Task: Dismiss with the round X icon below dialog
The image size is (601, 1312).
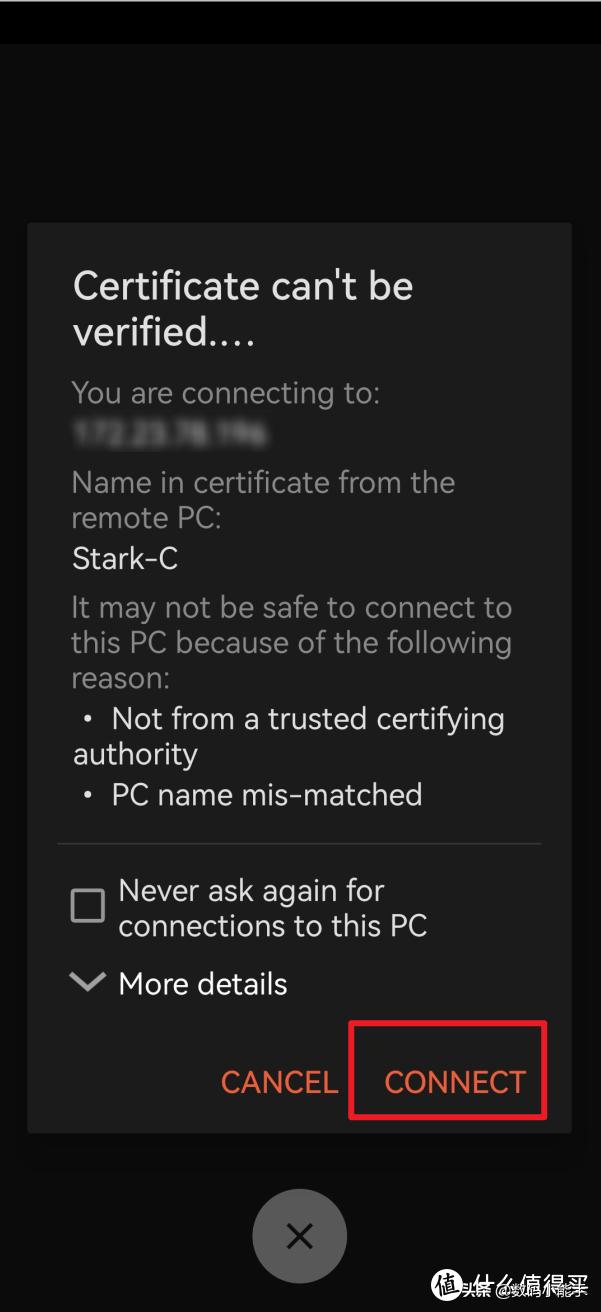Action: click(x=299, y=1236)
